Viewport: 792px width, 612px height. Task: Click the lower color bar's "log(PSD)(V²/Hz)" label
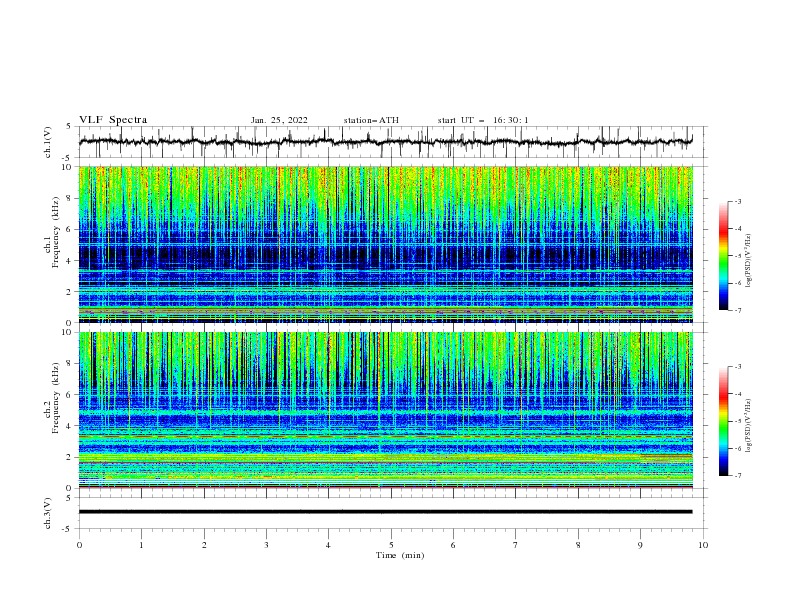[748, 426]
